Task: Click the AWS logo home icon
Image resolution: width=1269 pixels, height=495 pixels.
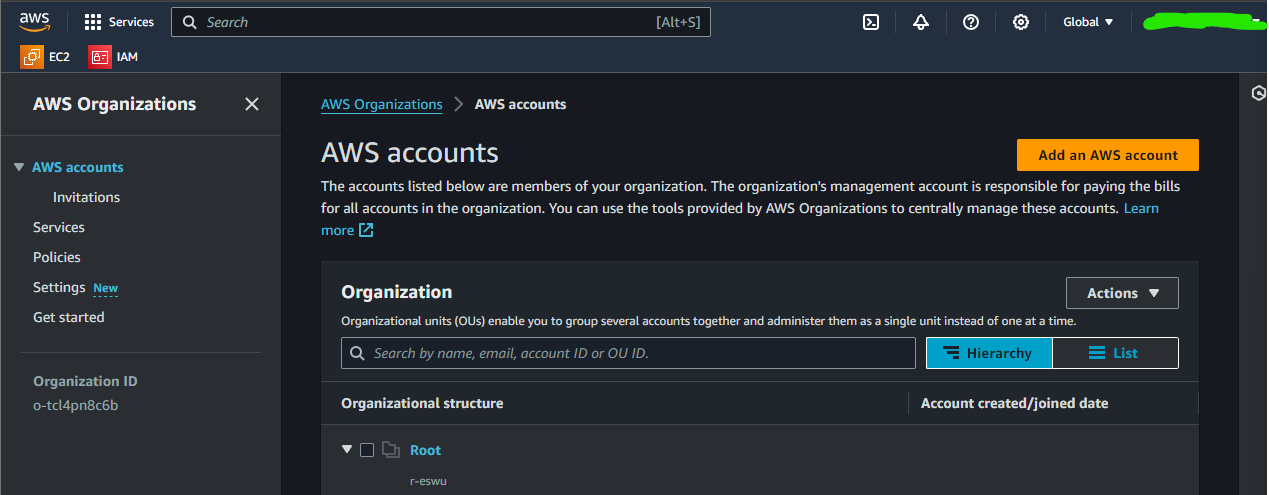Action: coord(35,22)
